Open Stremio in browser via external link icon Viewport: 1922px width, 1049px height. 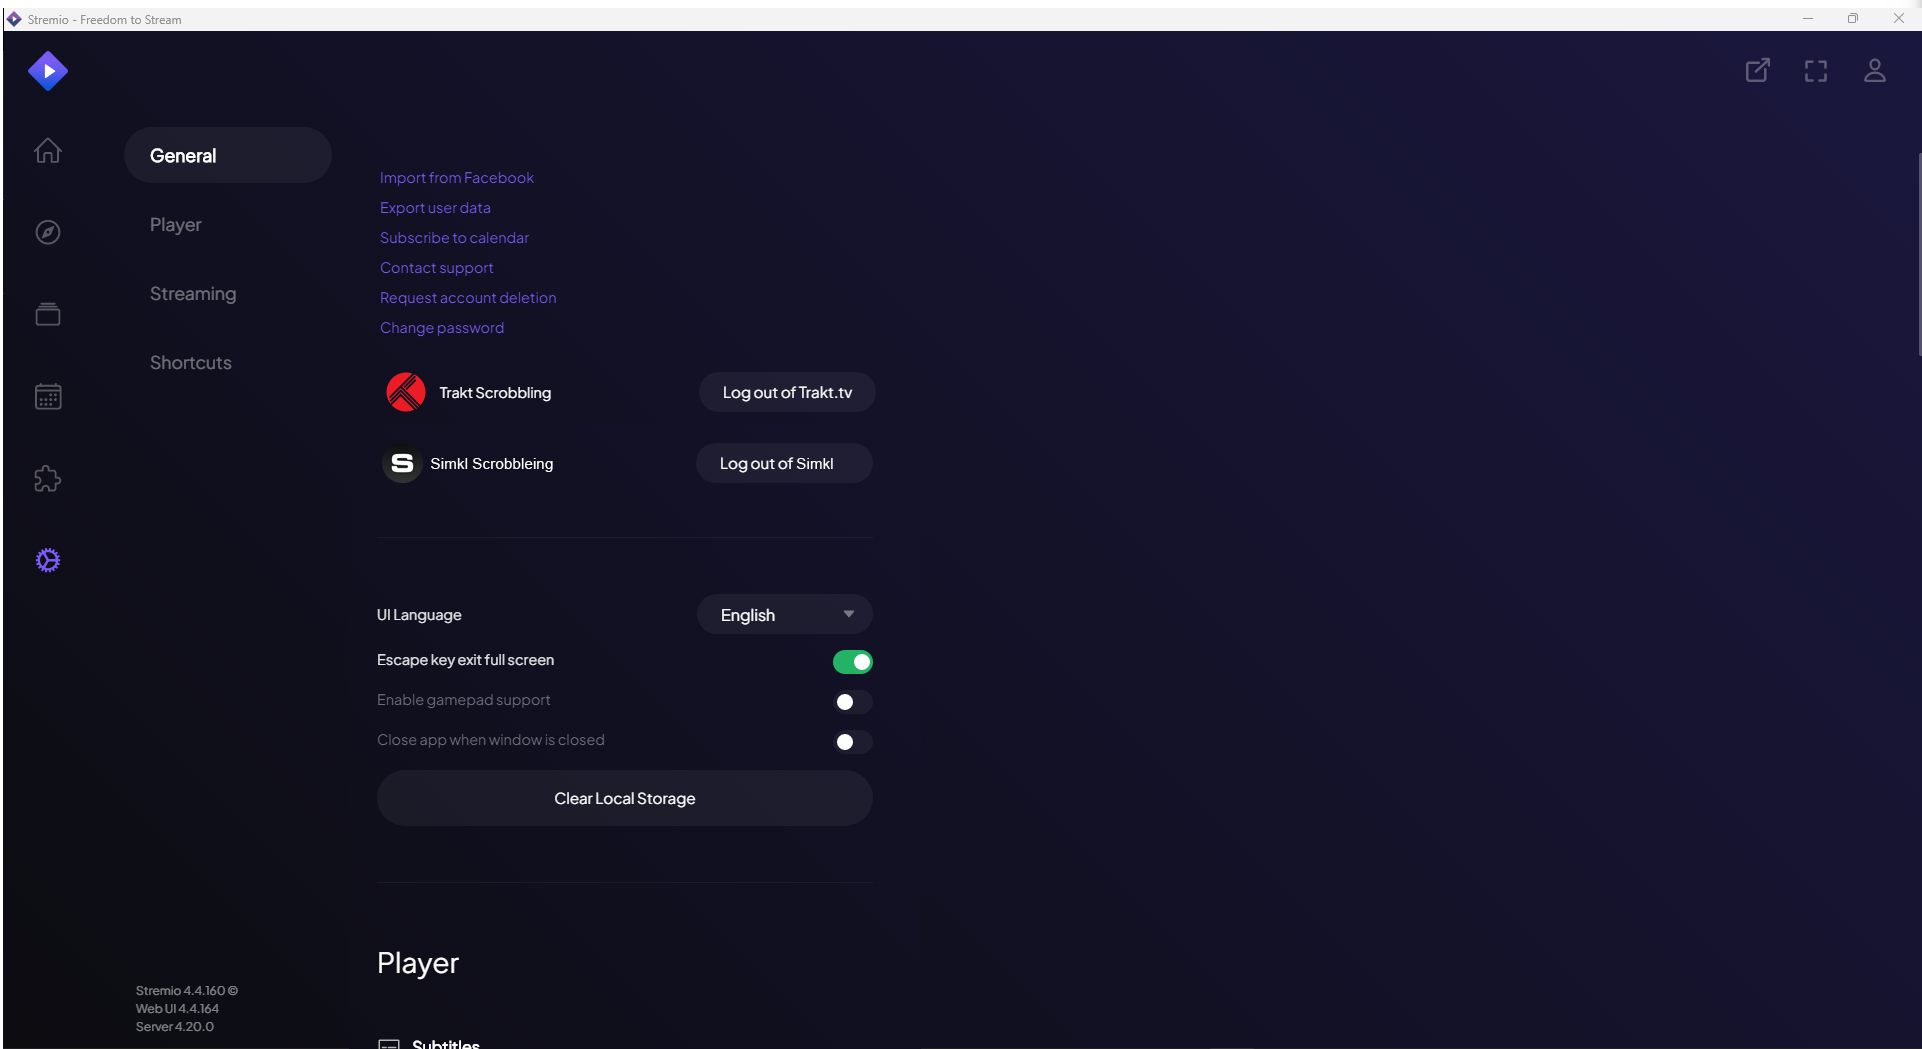(x=1758, y=70)
